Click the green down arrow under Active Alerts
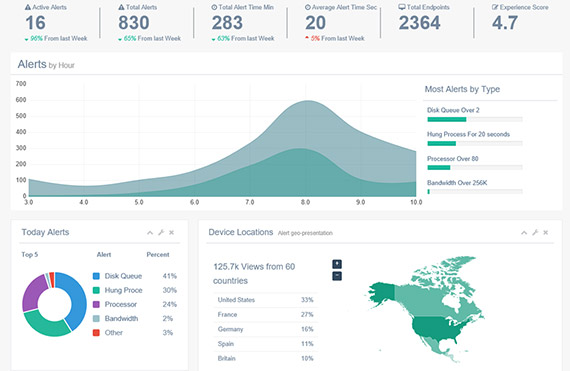The height and width of the screenshot is (371, 570). [x=27, y=39]
